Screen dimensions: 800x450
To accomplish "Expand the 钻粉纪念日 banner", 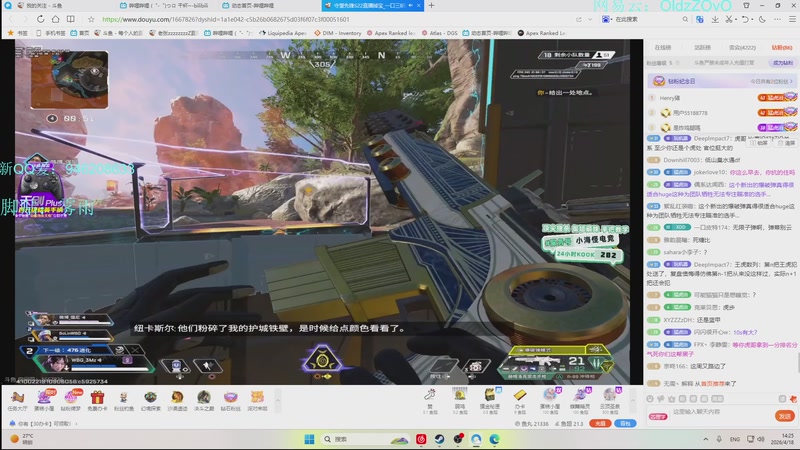I will [x=722, y=81].
